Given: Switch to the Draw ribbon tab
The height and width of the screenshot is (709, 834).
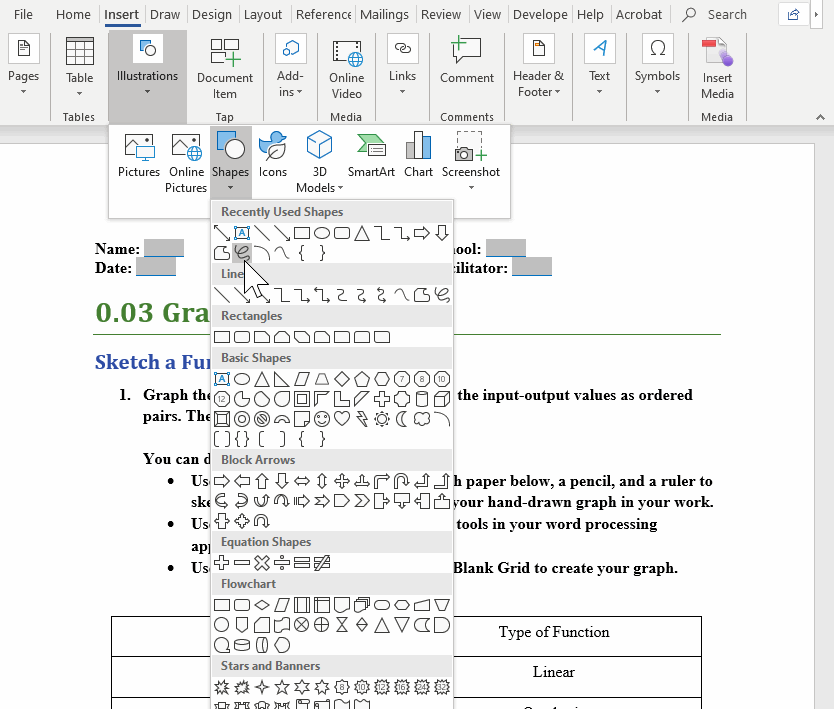Looking at the screenshot, I should 164,15.
